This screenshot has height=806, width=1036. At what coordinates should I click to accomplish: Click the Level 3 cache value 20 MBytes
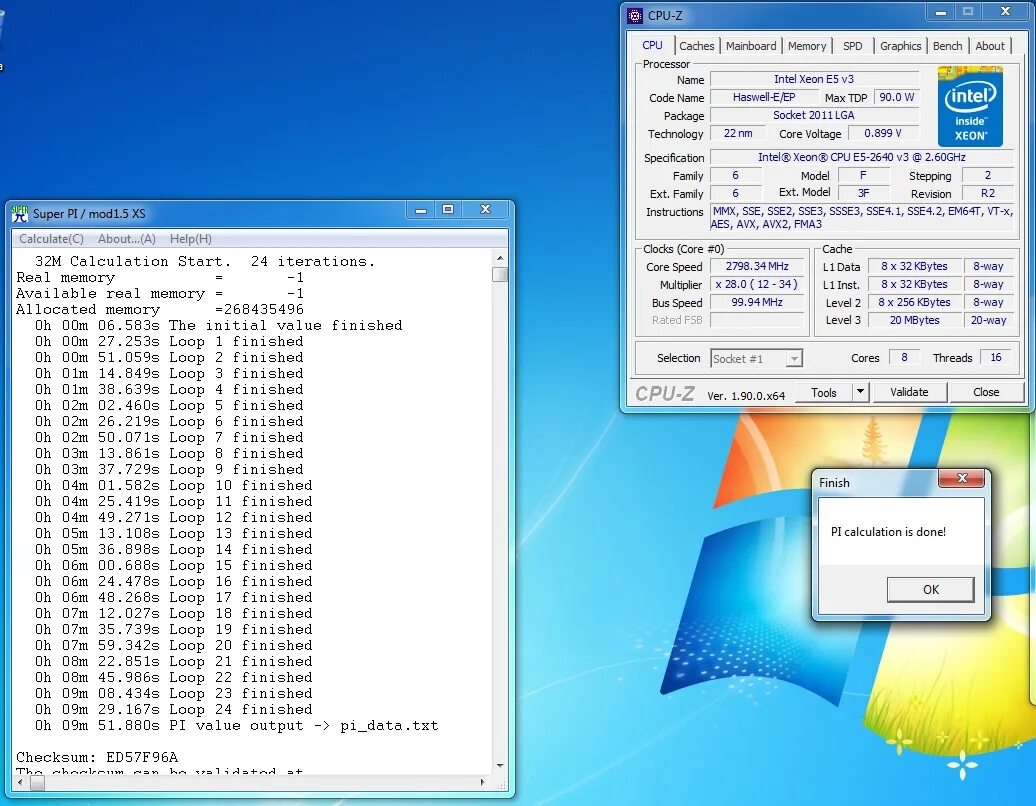(914, 320)
